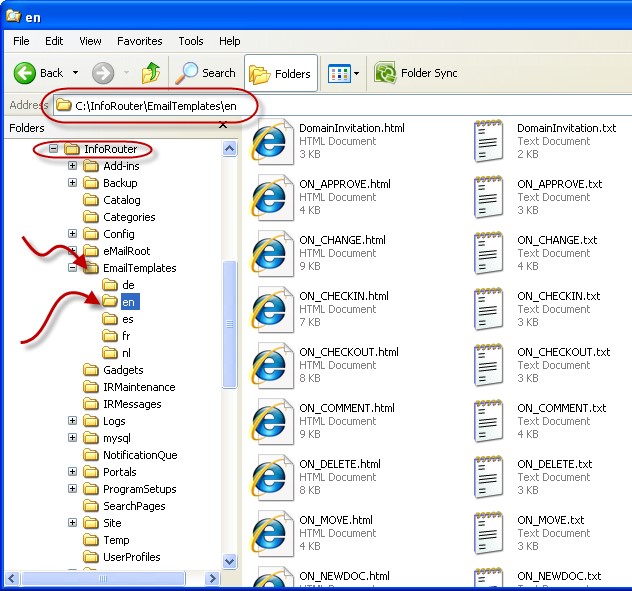Select ON_CHANGE.html file icon
This screenshot has width=632, height=591.
point(271,253)
